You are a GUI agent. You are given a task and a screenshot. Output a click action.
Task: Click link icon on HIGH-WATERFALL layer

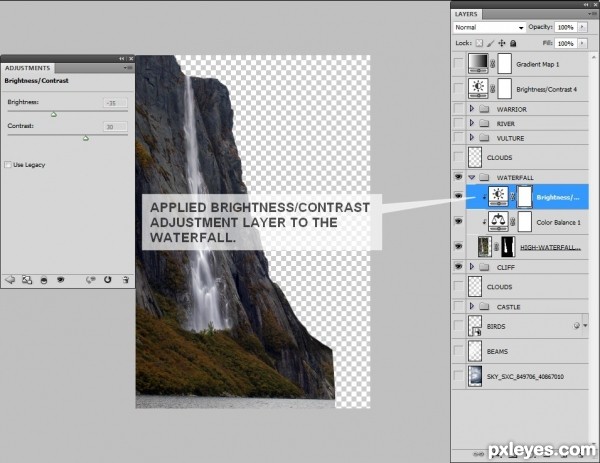pos(496,247)
